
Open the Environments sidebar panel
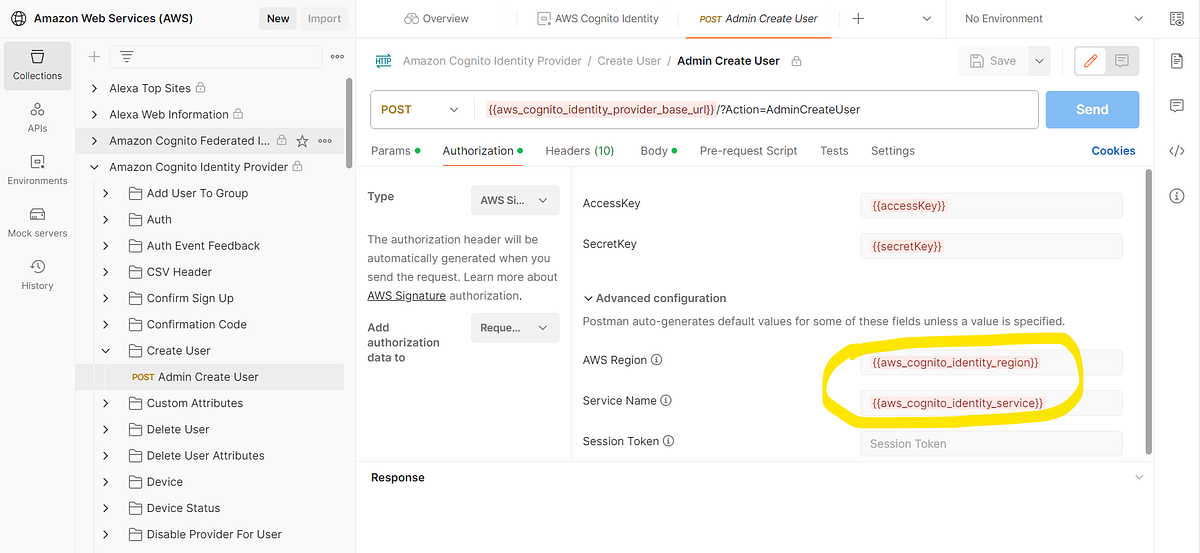click(37, 170)
